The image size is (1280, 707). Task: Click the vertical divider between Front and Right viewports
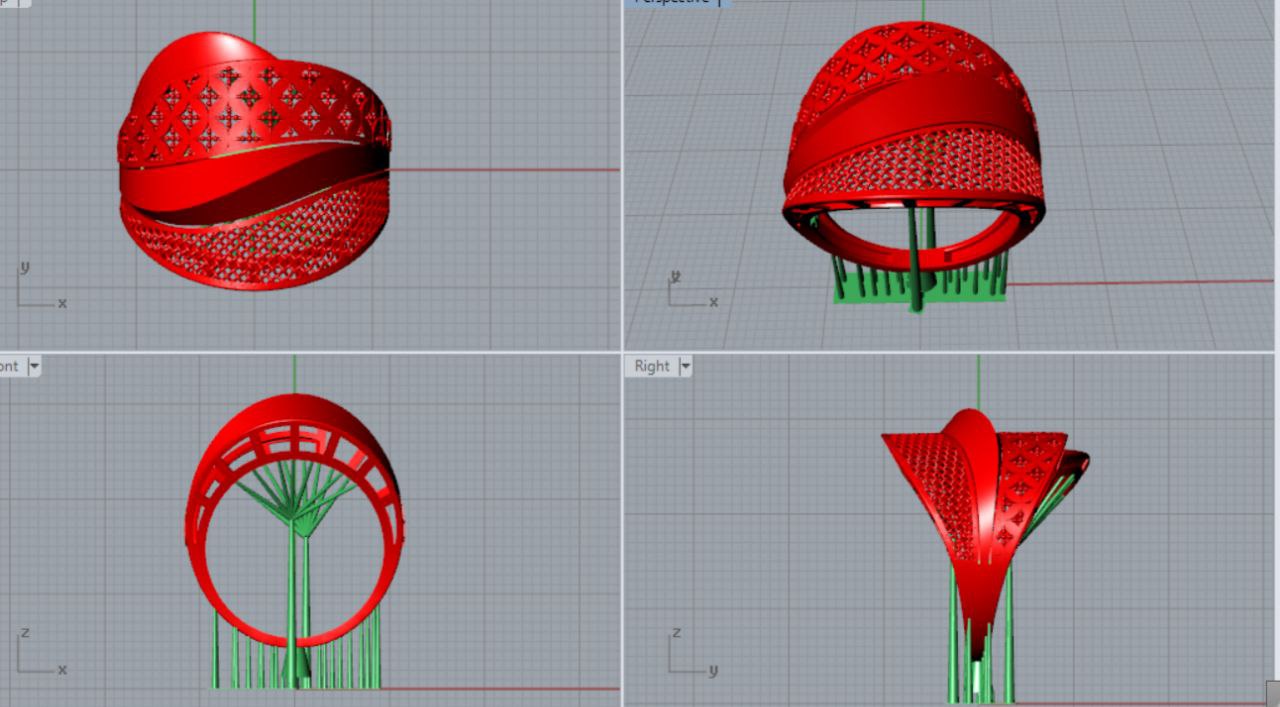point(622,530)
